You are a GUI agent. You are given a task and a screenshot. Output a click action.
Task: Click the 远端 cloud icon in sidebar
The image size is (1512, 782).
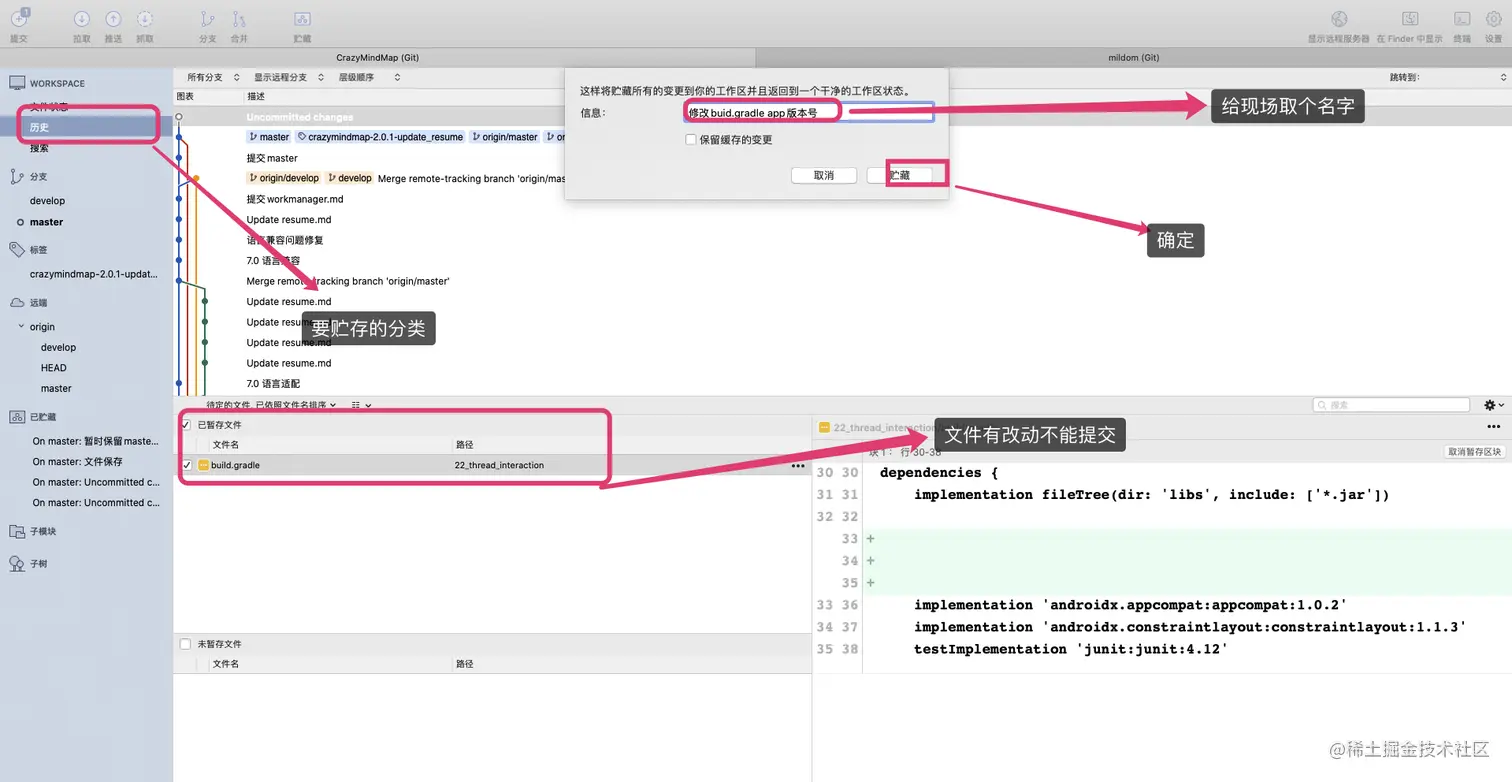(x=16, y=302)
